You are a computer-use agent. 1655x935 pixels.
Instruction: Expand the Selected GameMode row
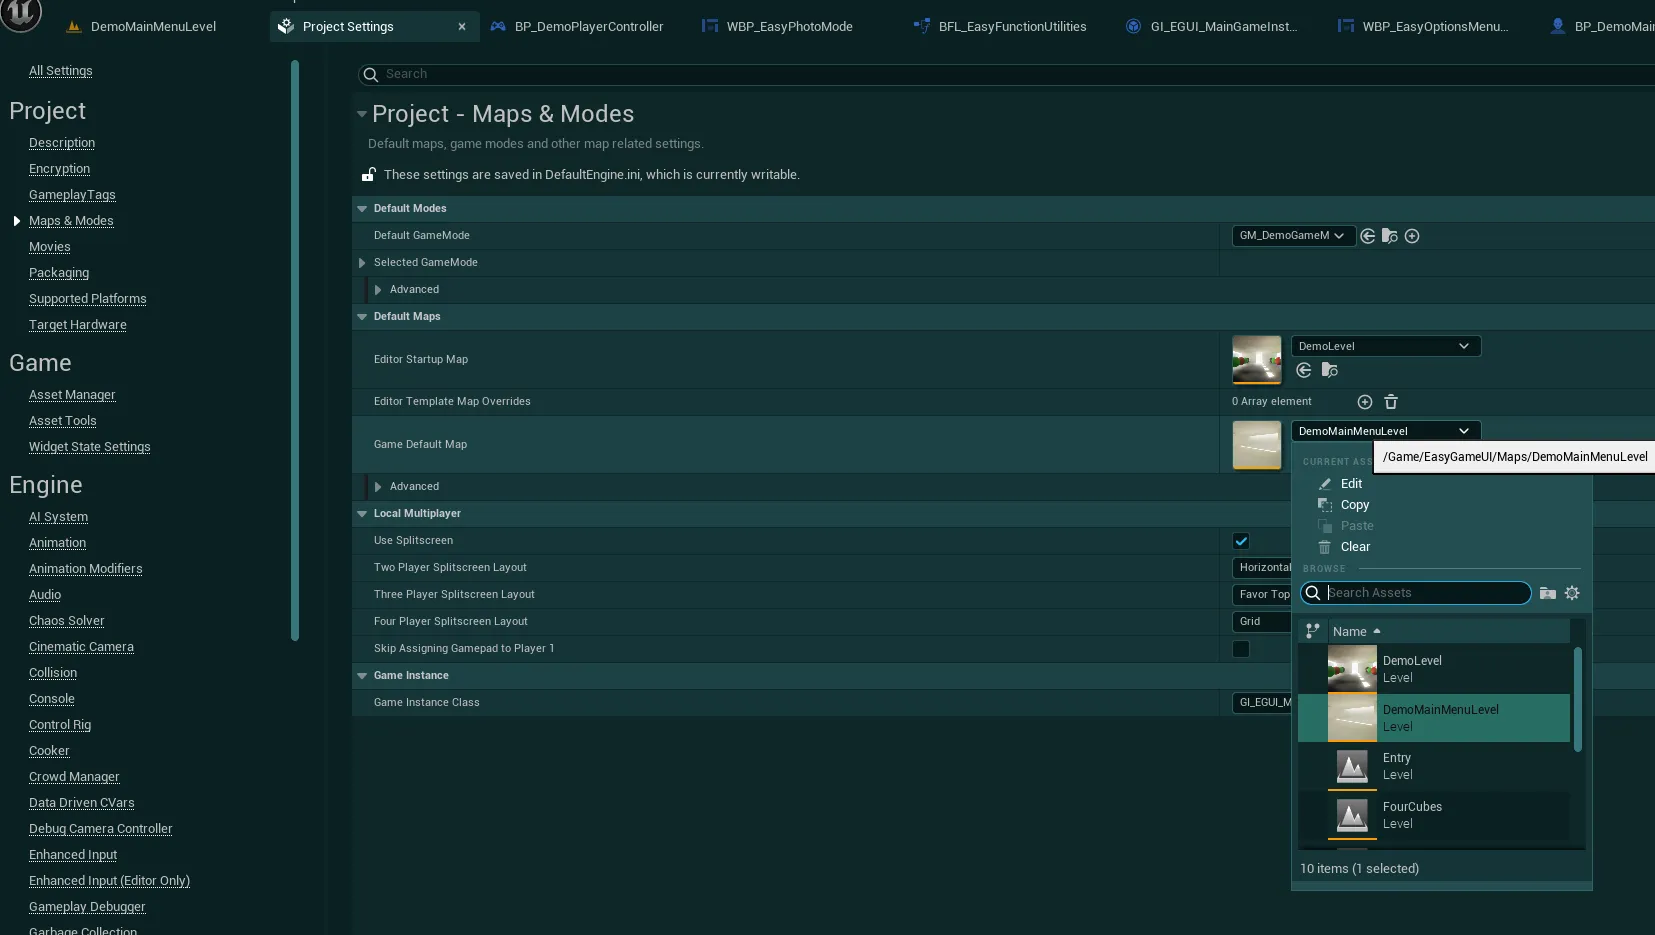[362, 263]
